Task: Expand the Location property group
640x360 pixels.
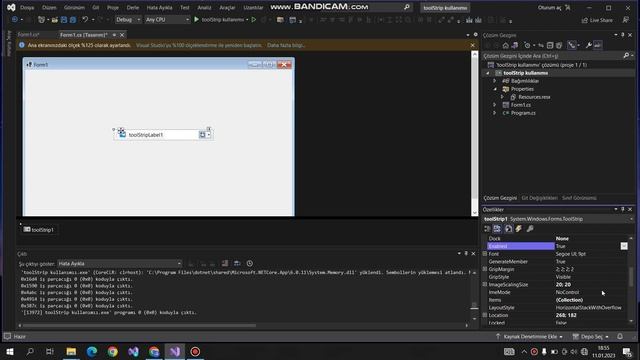Action: [485, 315]
